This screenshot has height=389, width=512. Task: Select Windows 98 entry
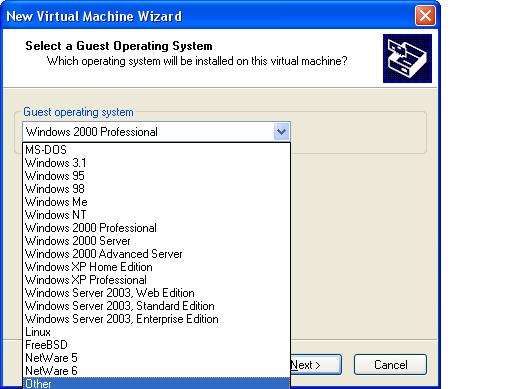pos(157,189)
